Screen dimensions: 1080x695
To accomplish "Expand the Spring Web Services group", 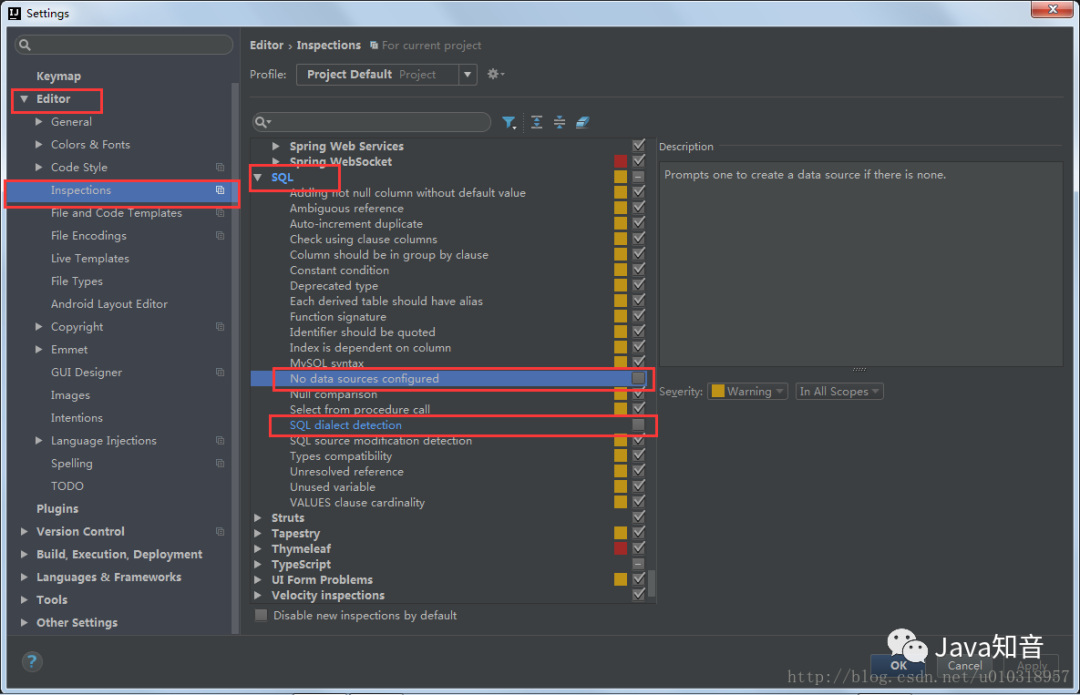I will pyautogui.click(x=276, y=146).
